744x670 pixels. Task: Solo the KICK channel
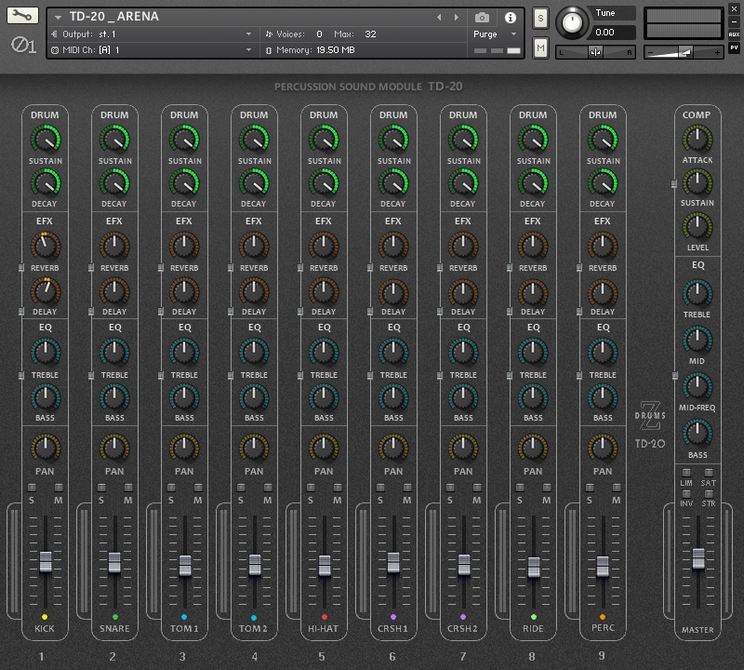(32, 488)
